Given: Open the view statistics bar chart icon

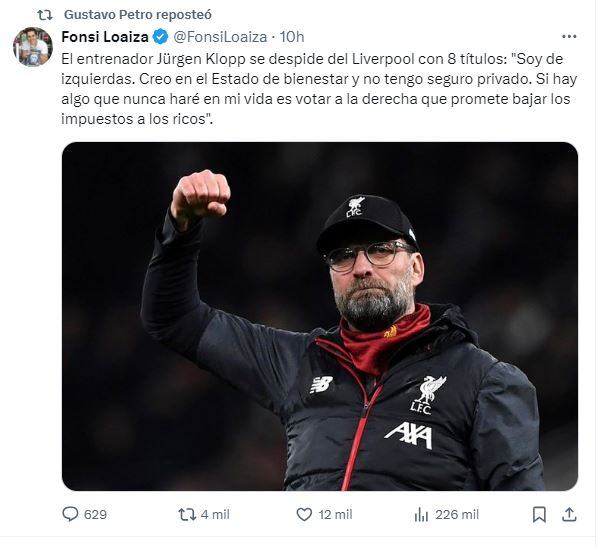Looking at the screenshot, I should (x=421, y=514).
